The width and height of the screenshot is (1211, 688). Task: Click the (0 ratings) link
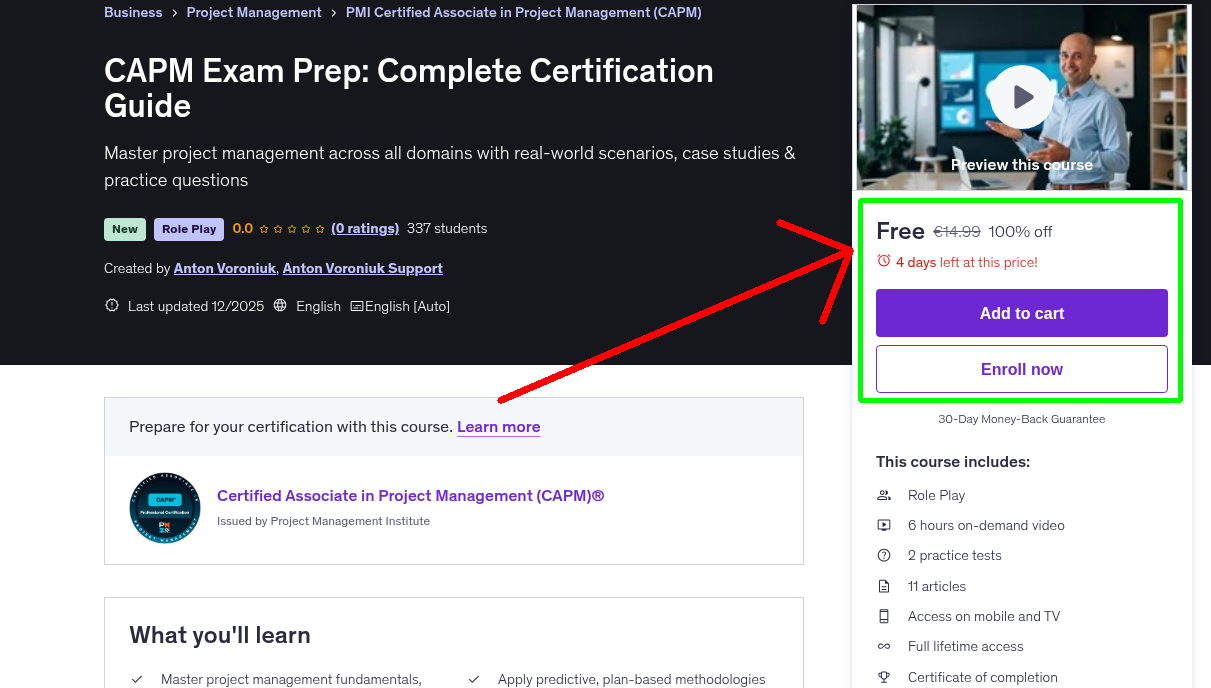[365, 228]
